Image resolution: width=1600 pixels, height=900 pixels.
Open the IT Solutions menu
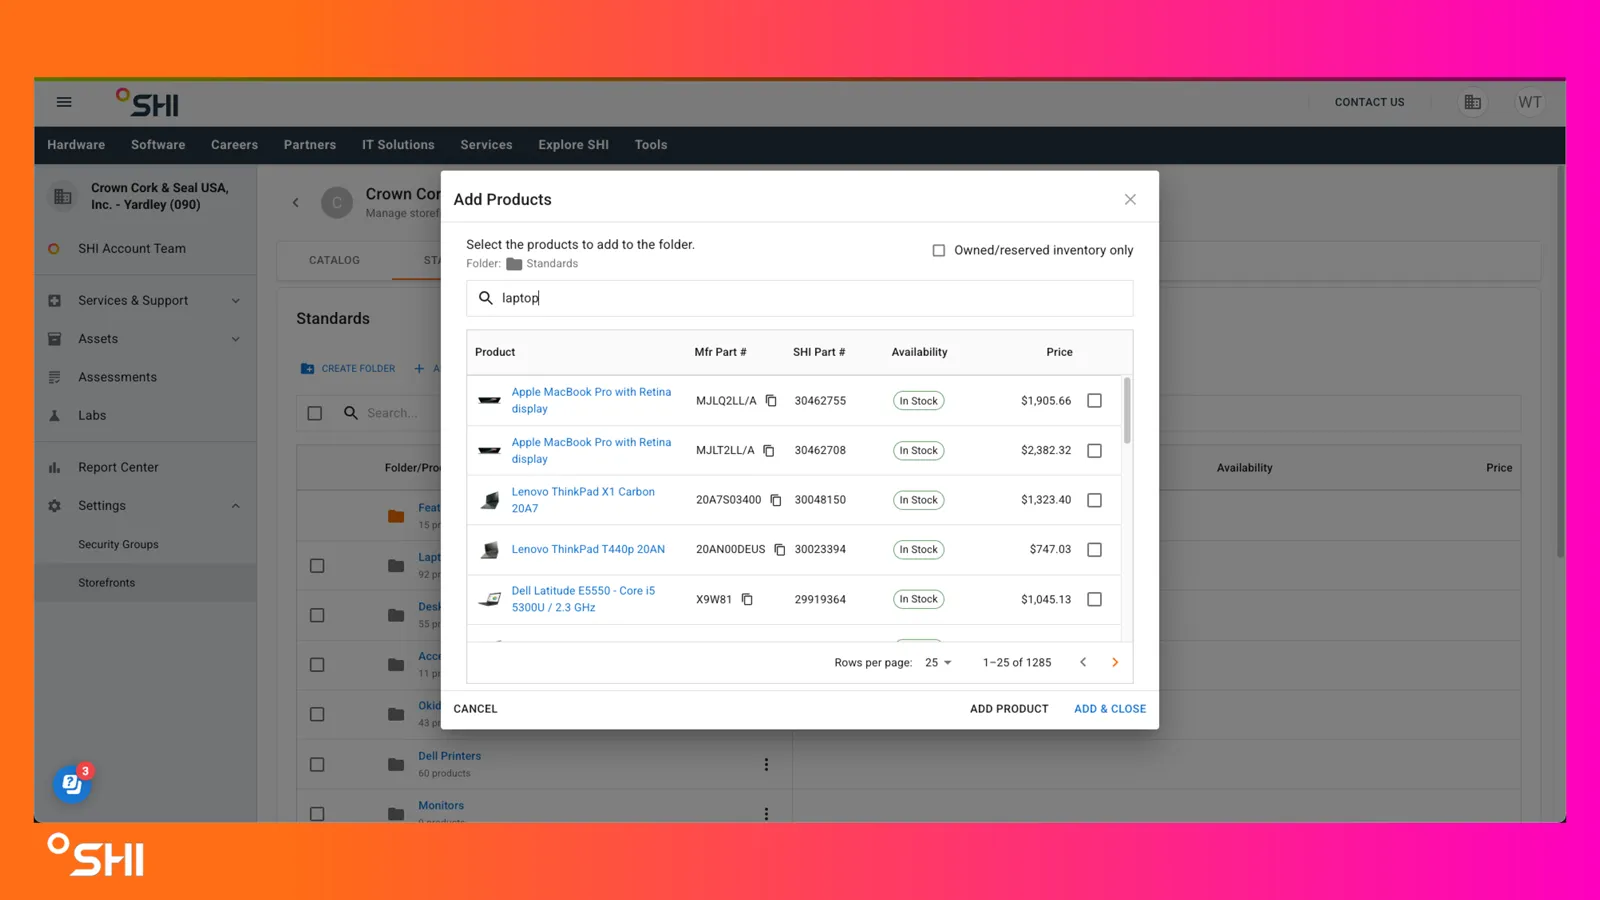tap(398, 145)
